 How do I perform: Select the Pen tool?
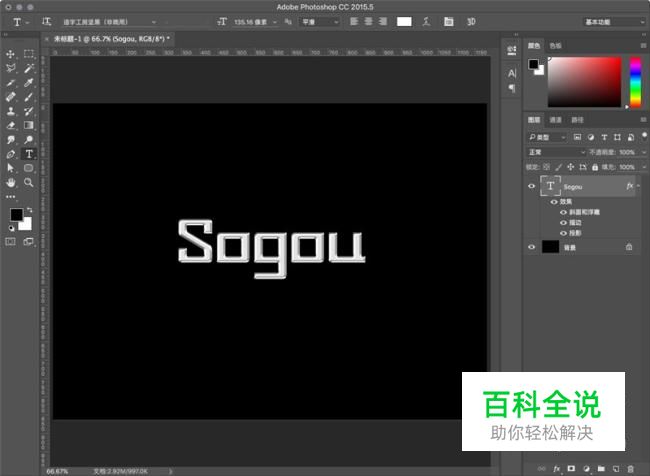[10, 154]
